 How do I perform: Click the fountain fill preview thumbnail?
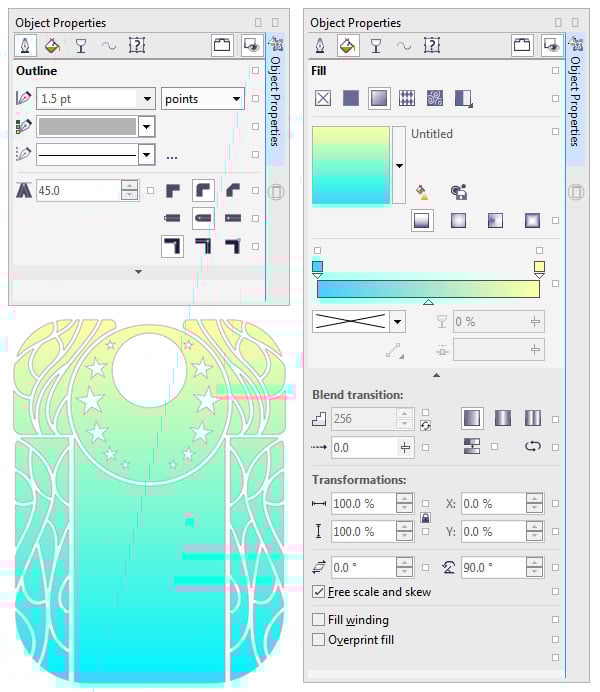351,165
